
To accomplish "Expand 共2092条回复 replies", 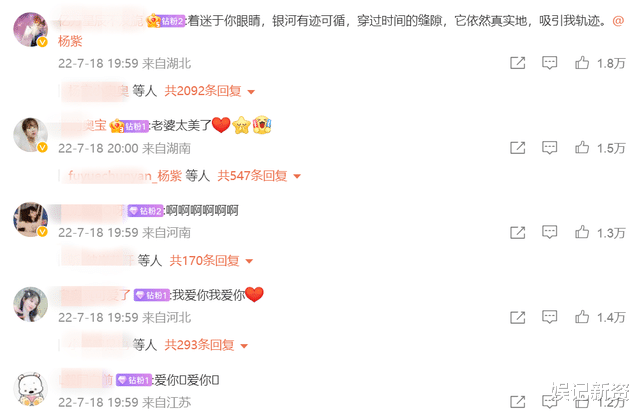I will [x=210, y=91].
